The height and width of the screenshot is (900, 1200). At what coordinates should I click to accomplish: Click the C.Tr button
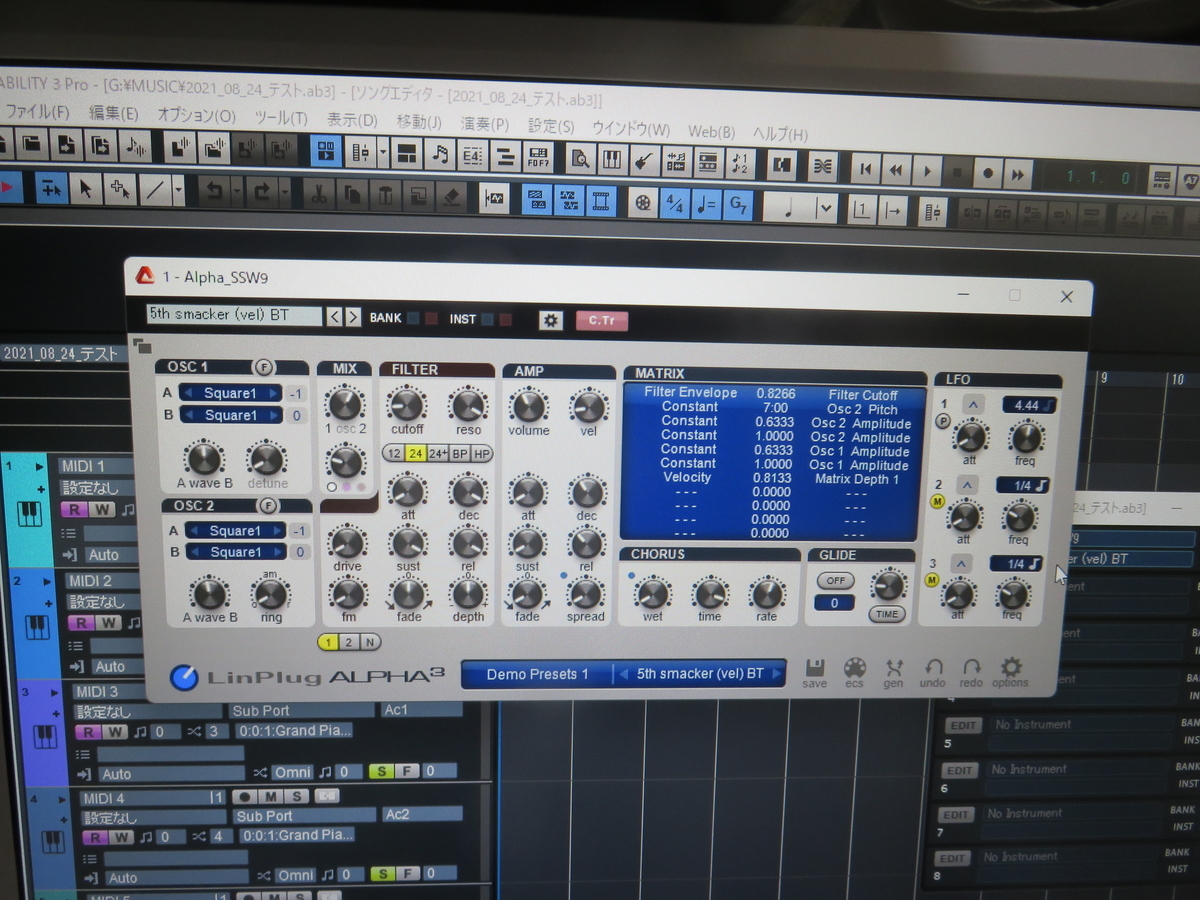point(602,321)
